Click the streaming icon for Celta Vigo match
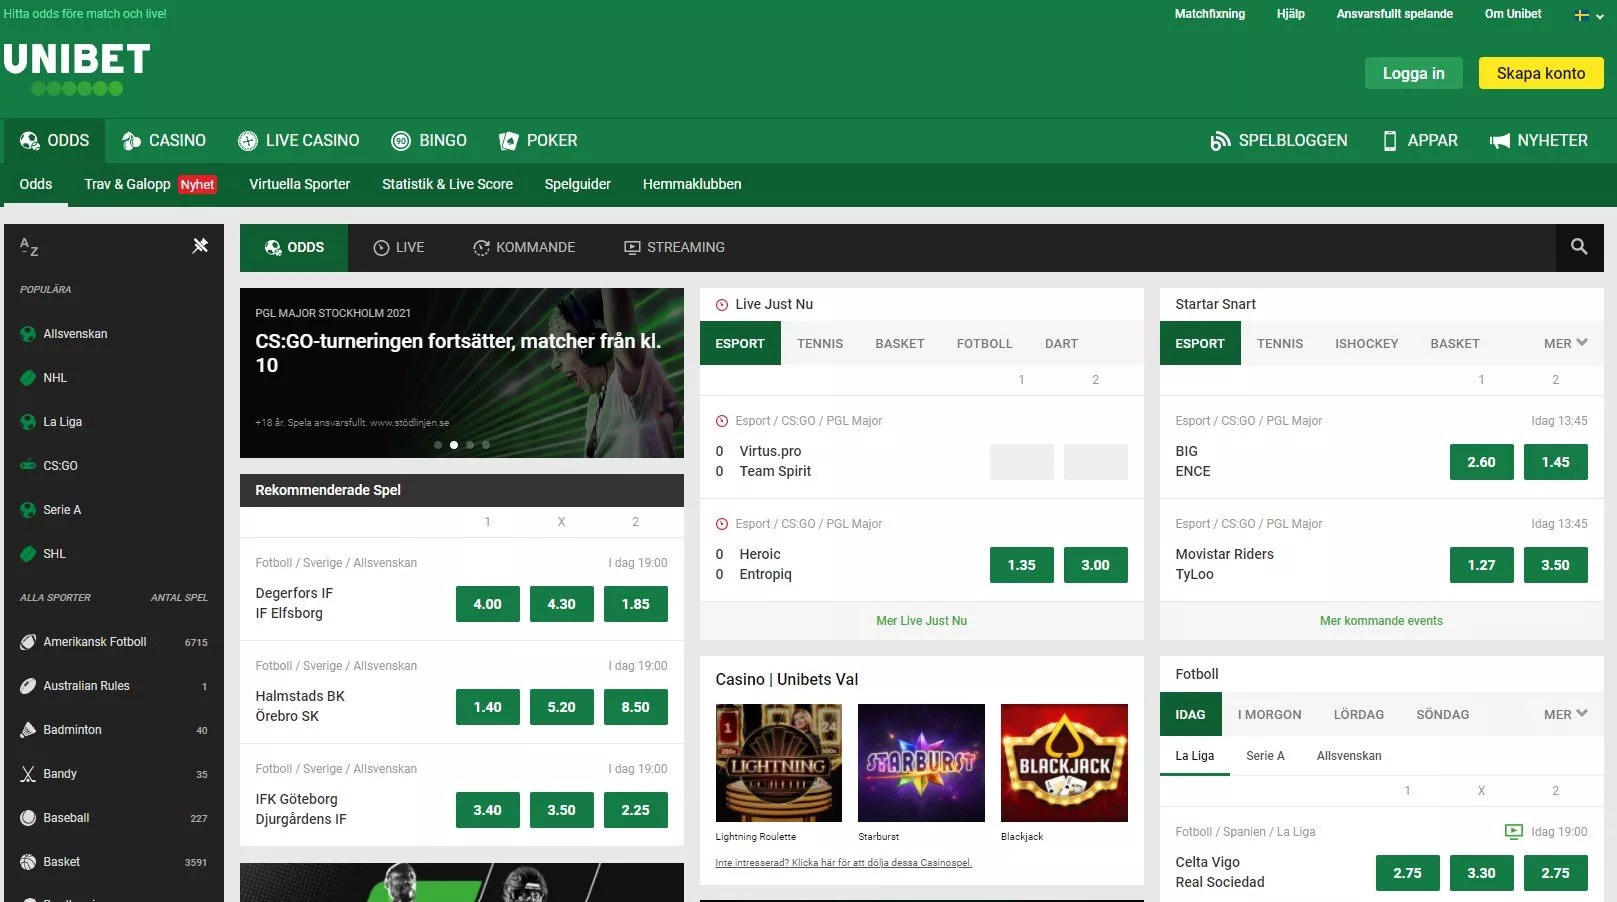Image resolution: width=1617 pixels, height=902 pixels. point(1514,832)
